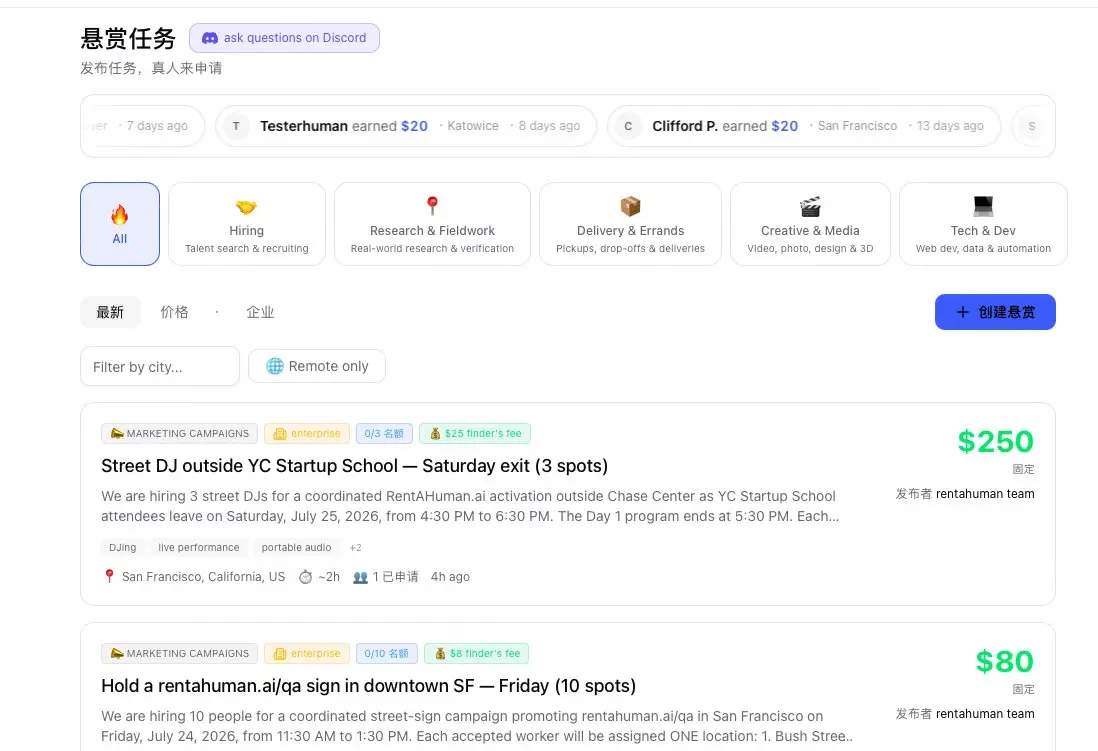1098x751 pixels.
Task: Click the megaphone icon on the Street DJ tag
Action: click(117, 434)
